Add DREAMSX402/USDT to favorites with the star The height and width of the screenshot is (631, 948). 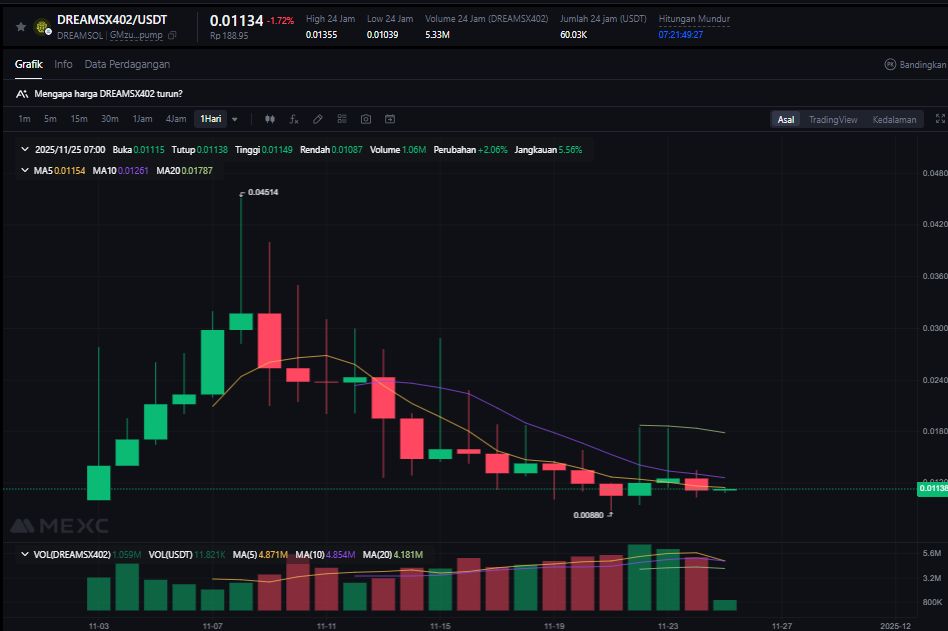(21, 27)
